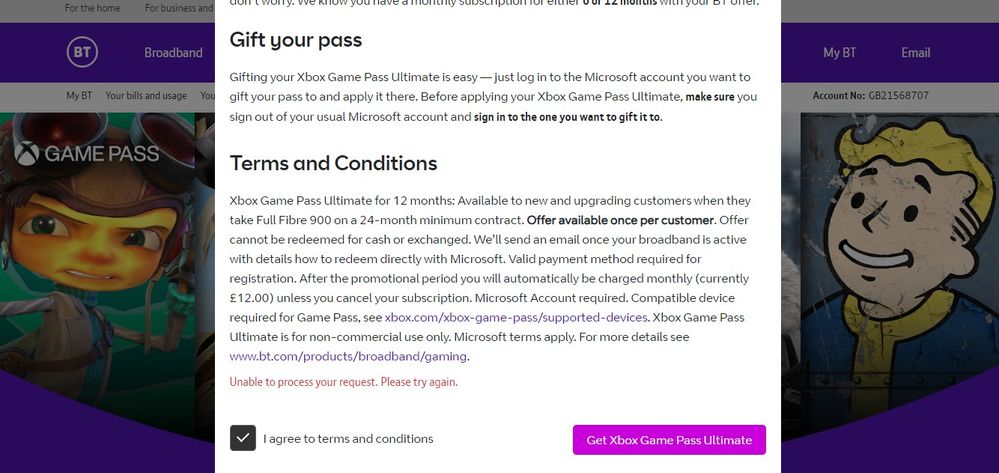The image size is (999, 473).
Task: Follow the www.bt.com/products/broadband/gaming link
Action: pyautogui.click(x=348, y=356)
